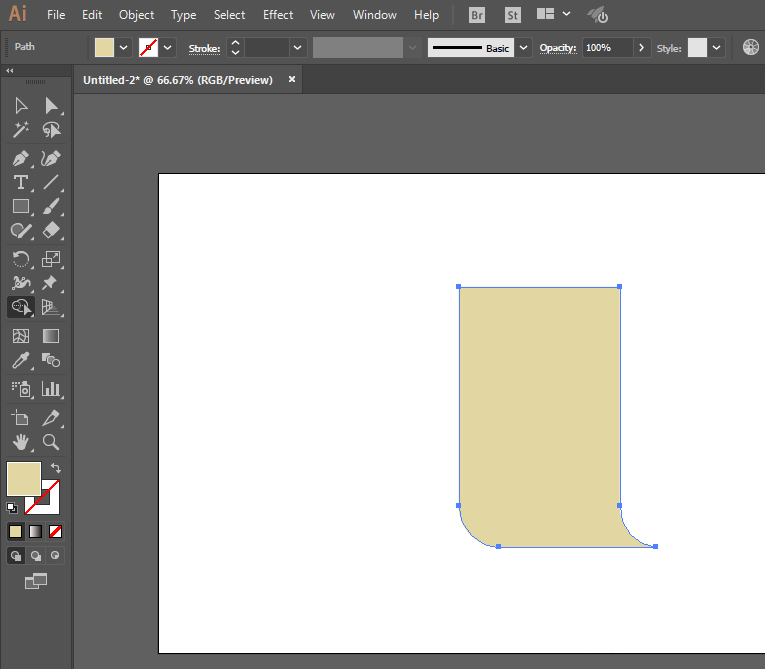Pick the Eyedropper tool

pos(21,360)
